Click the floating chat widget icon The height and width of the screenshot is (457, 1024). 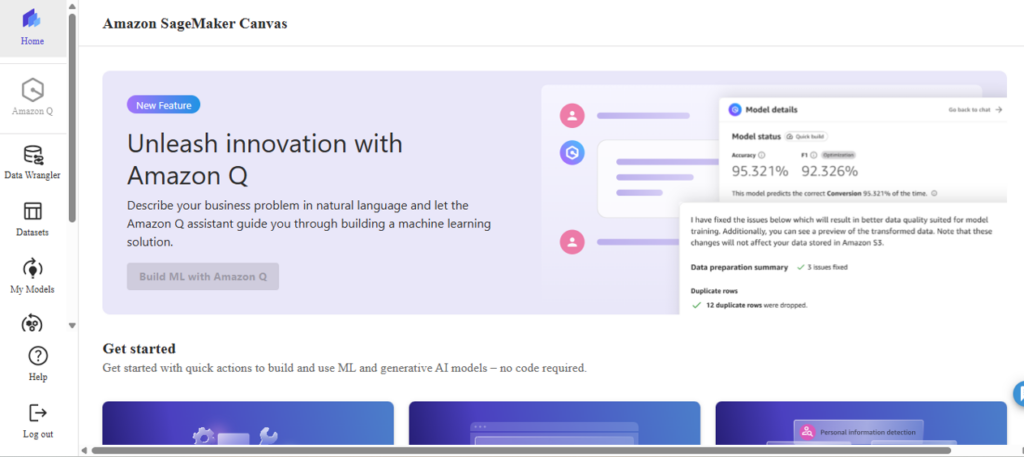click(x=1019, y=394)
